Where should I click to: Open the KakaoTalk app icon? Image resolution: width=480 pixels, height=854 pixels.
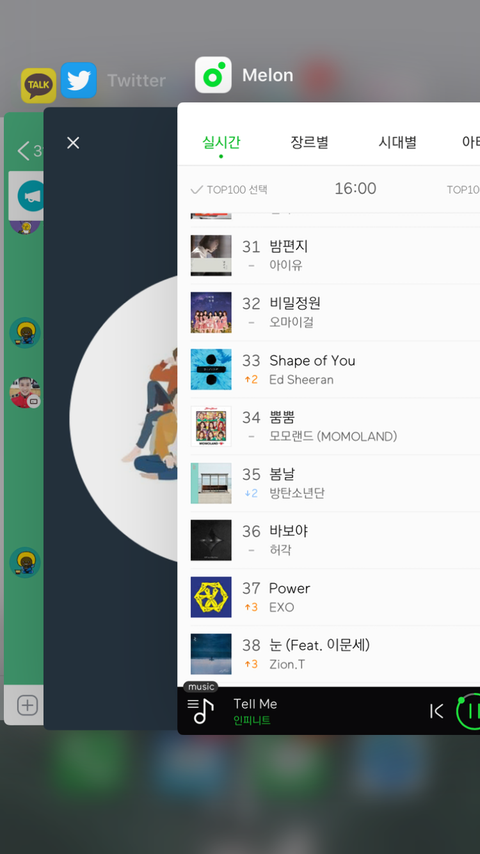tap(38, 85)
